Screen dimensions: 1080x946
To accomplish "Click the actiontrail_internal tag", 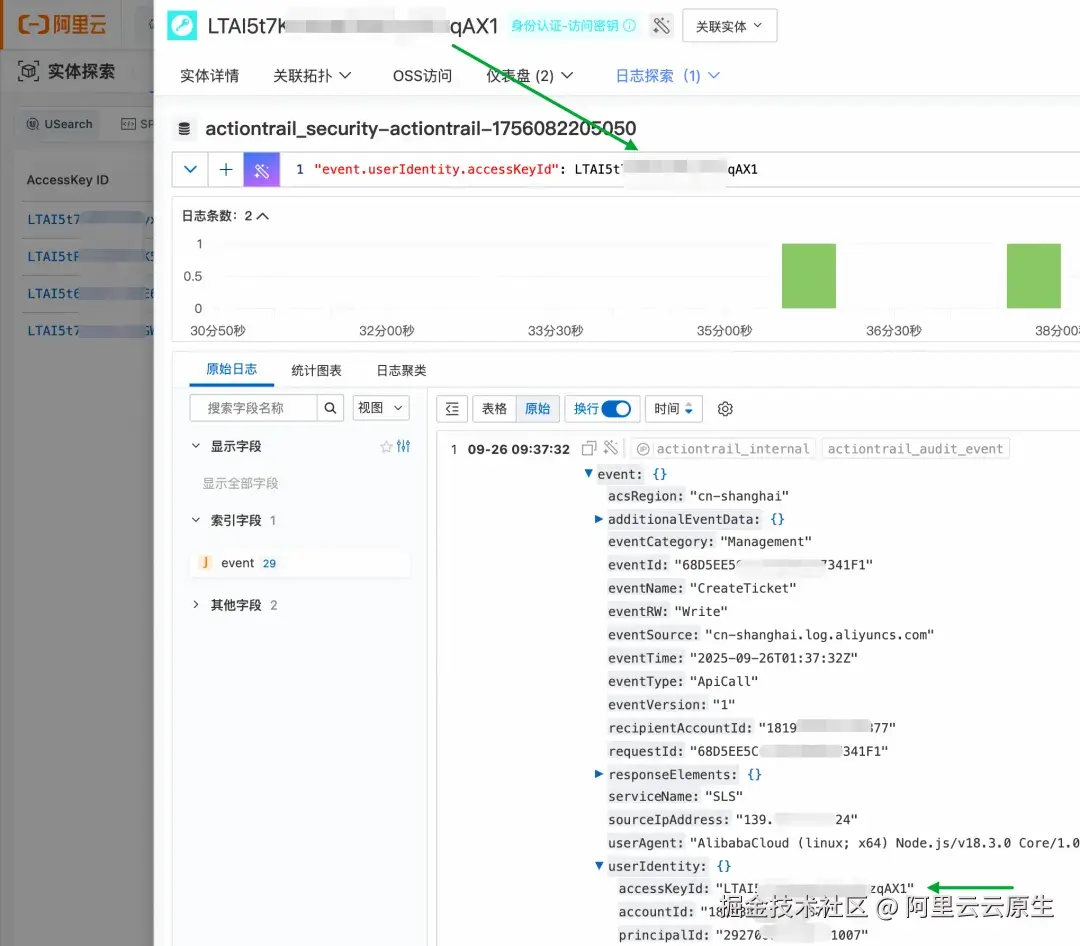I will (x=723, y=449).
